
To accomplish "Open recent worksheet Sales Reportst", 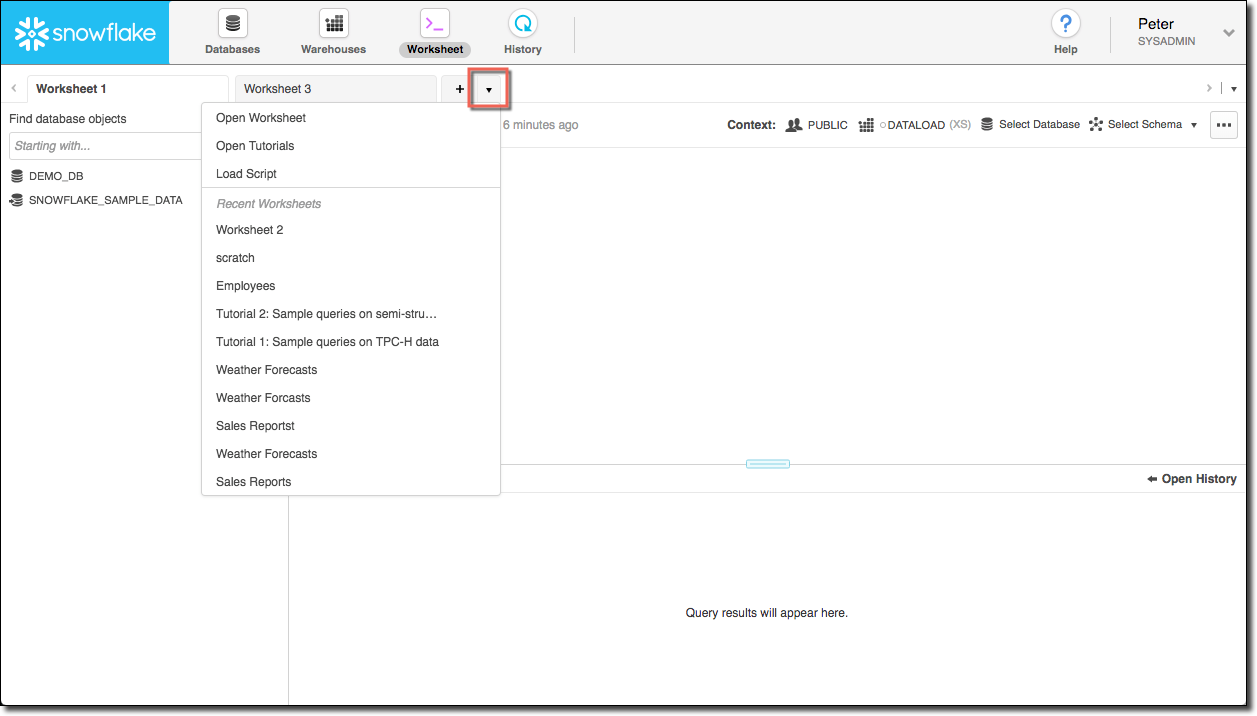I will [351, 426].
